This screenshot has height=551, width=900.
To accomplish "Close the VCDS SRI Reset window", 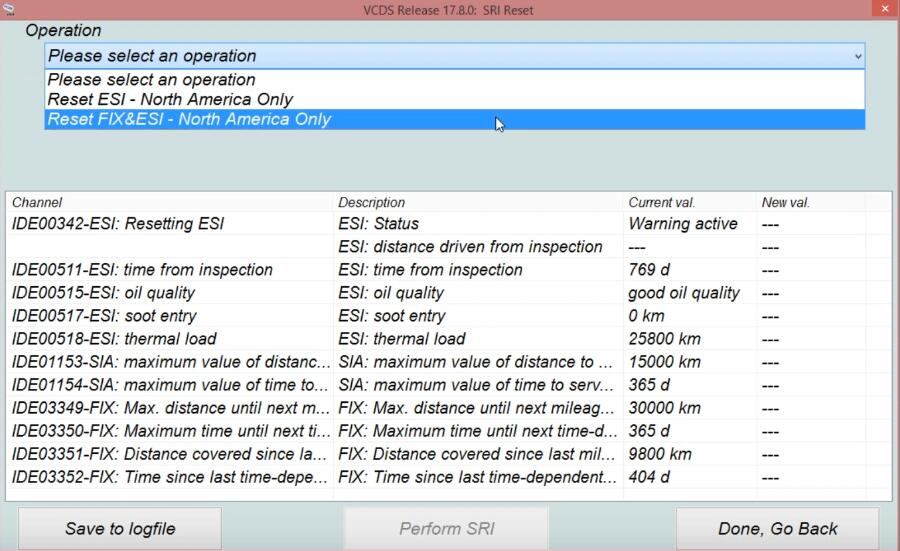I will point(885,10).
